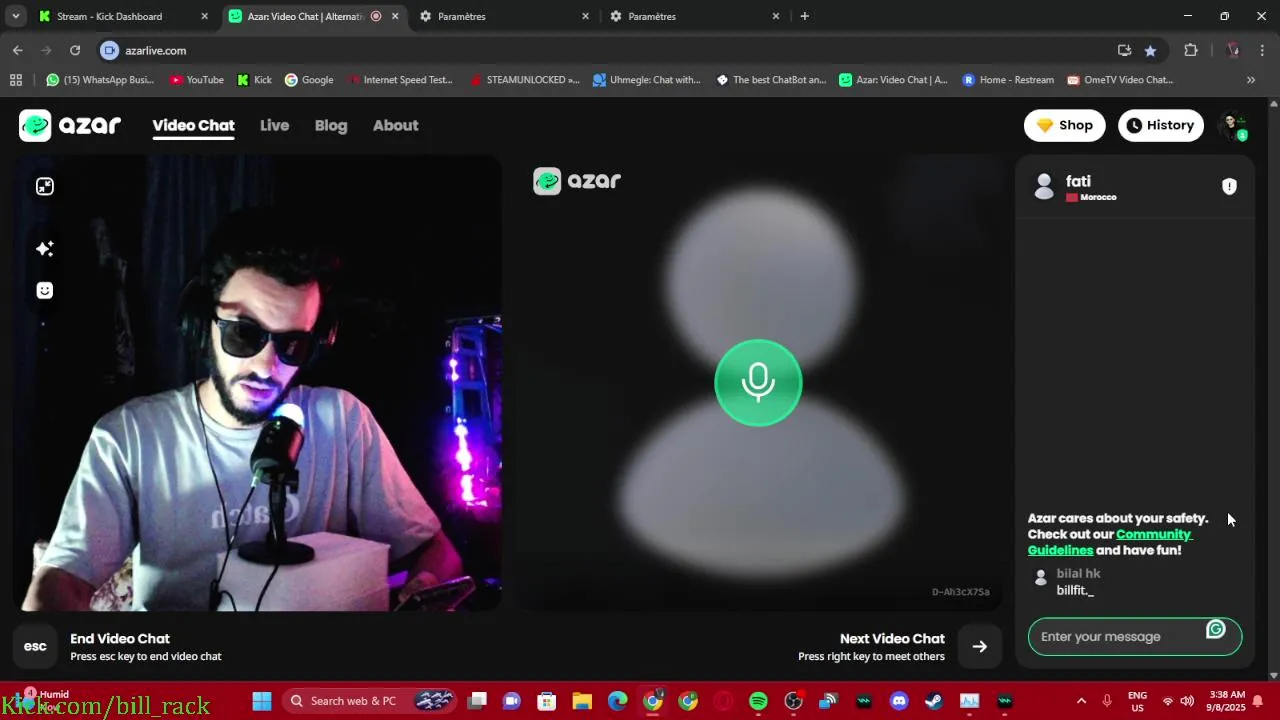Bookmark this page with the star

[x=1150, y=50]
